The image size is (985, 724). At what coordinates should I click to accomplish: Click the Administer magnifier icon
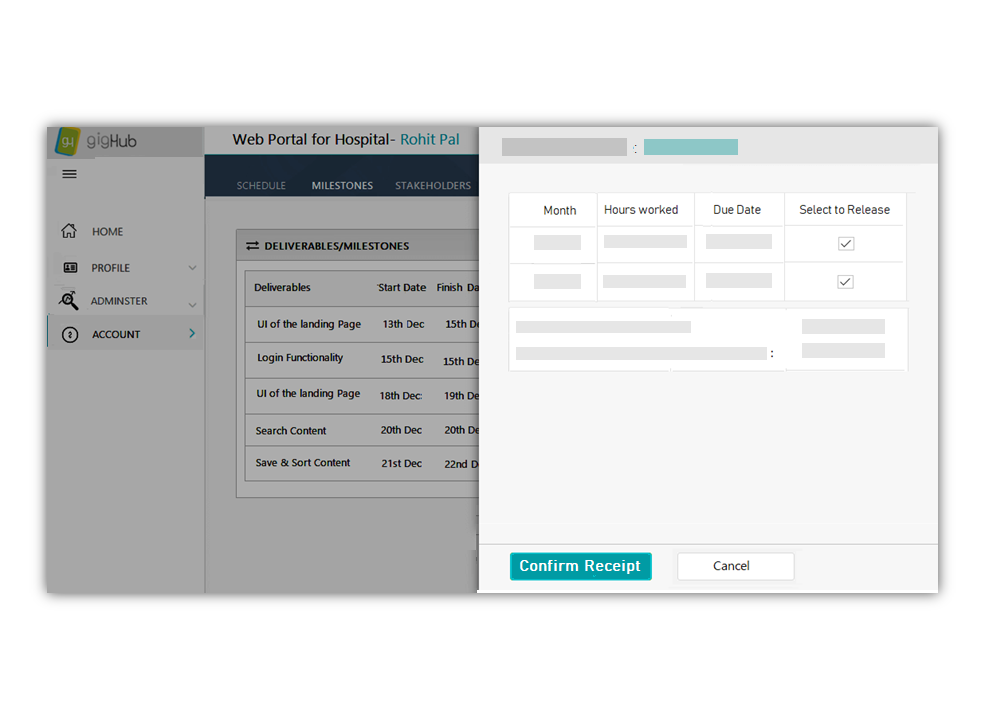point(68,300)
